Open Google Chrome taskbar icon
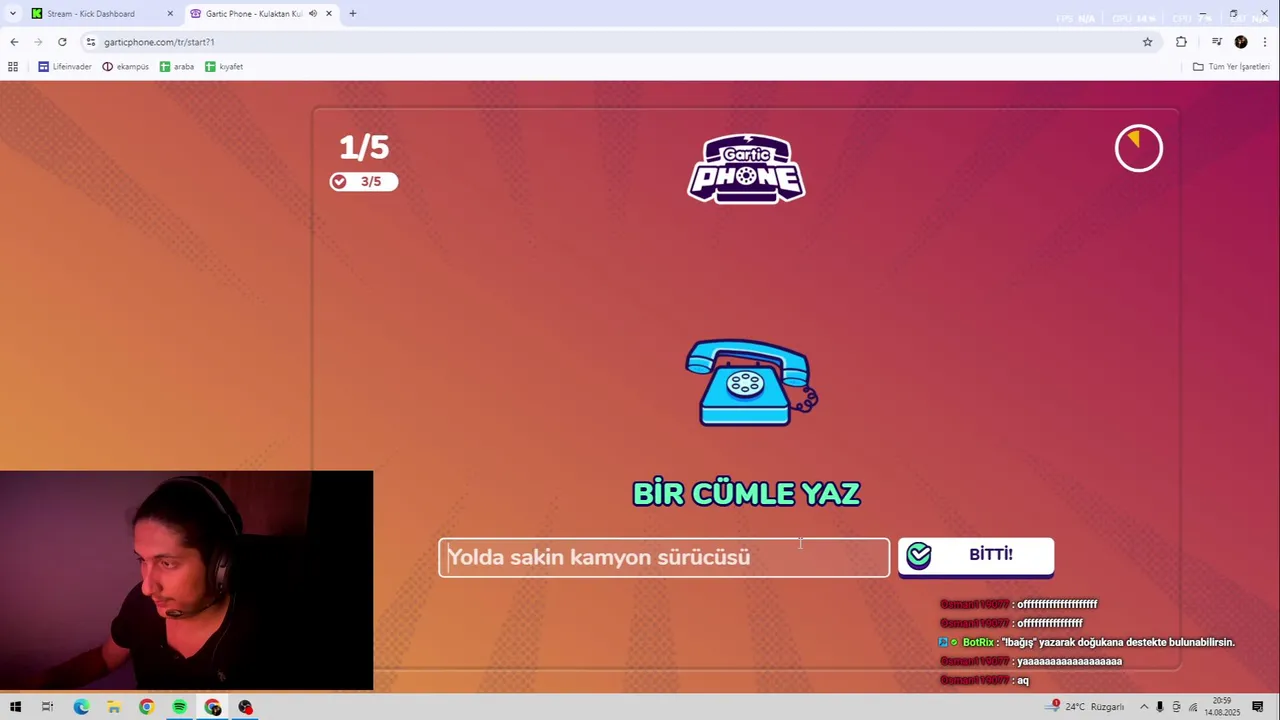 (147, 707)
